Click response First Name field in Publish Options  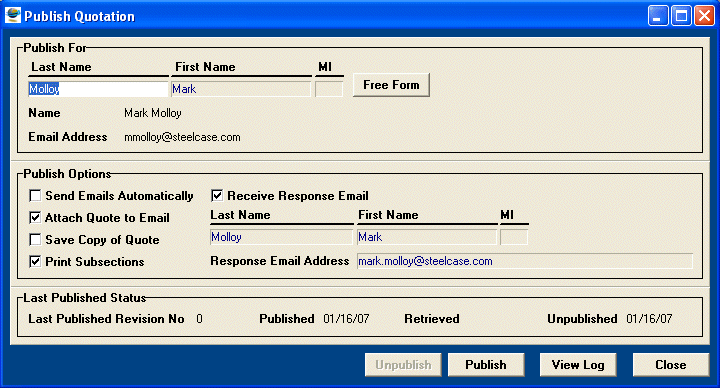tap(428, 237)
